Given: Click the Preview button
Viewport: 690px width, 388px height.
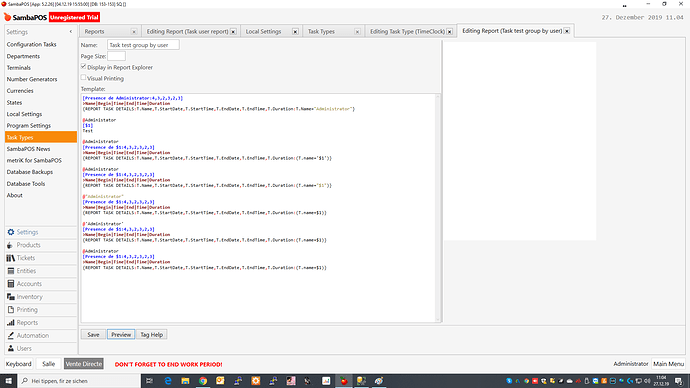Looking at the screenshot, I should (x=121, y=335).
